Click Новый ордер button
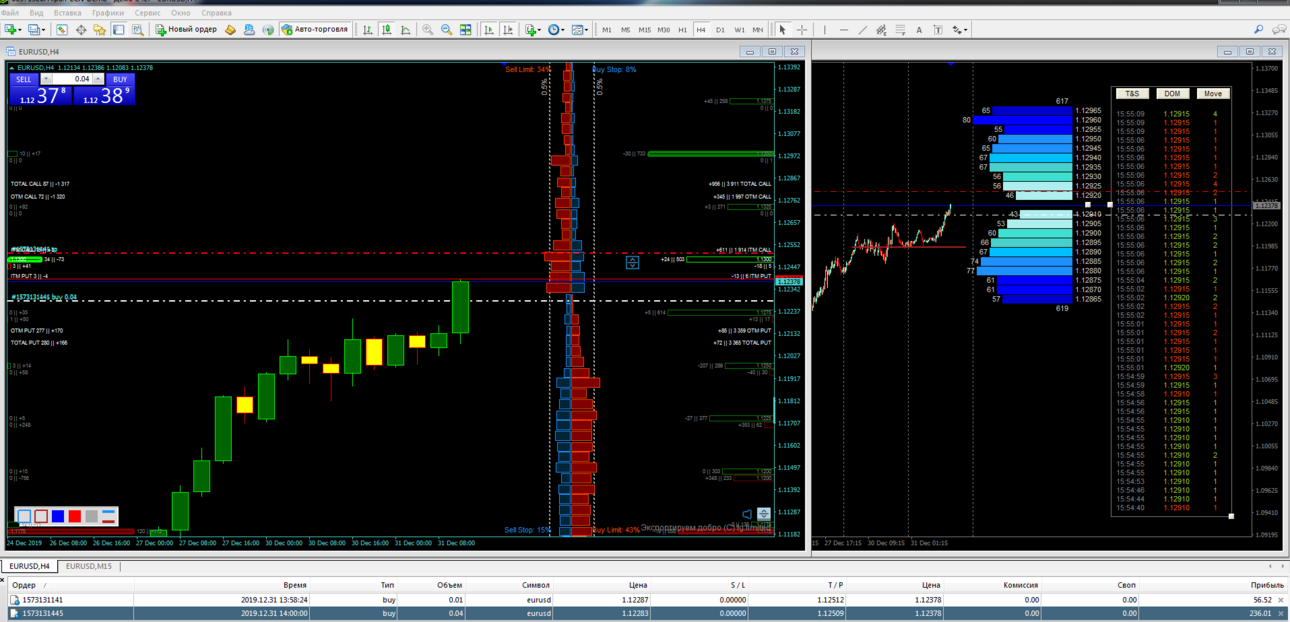Screen dimensions: 1290x622 pos(185,30)
